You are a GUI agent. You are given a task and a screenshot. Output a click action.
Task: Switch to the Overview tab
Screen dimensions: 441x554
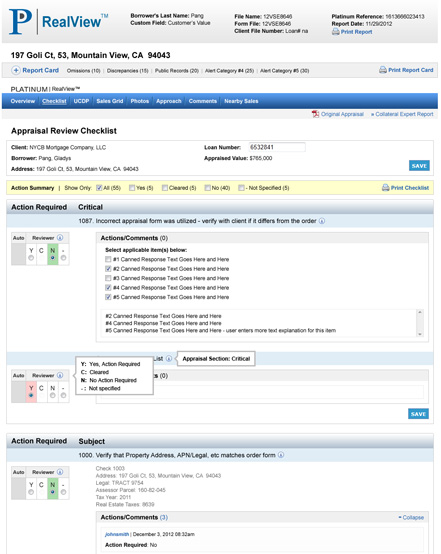pos(23,101)
